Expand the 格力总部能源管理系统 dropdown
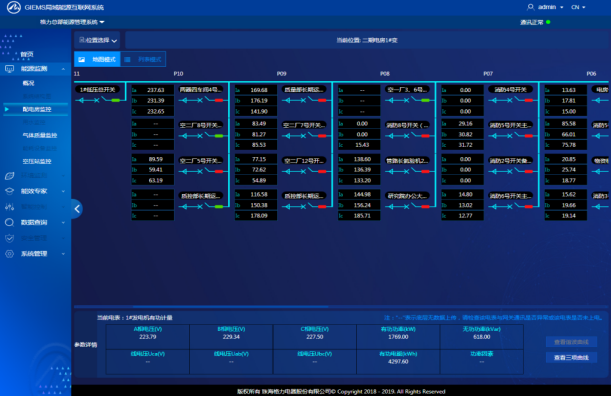The width and height of the screenshot is (611, 396). point(72,22)
